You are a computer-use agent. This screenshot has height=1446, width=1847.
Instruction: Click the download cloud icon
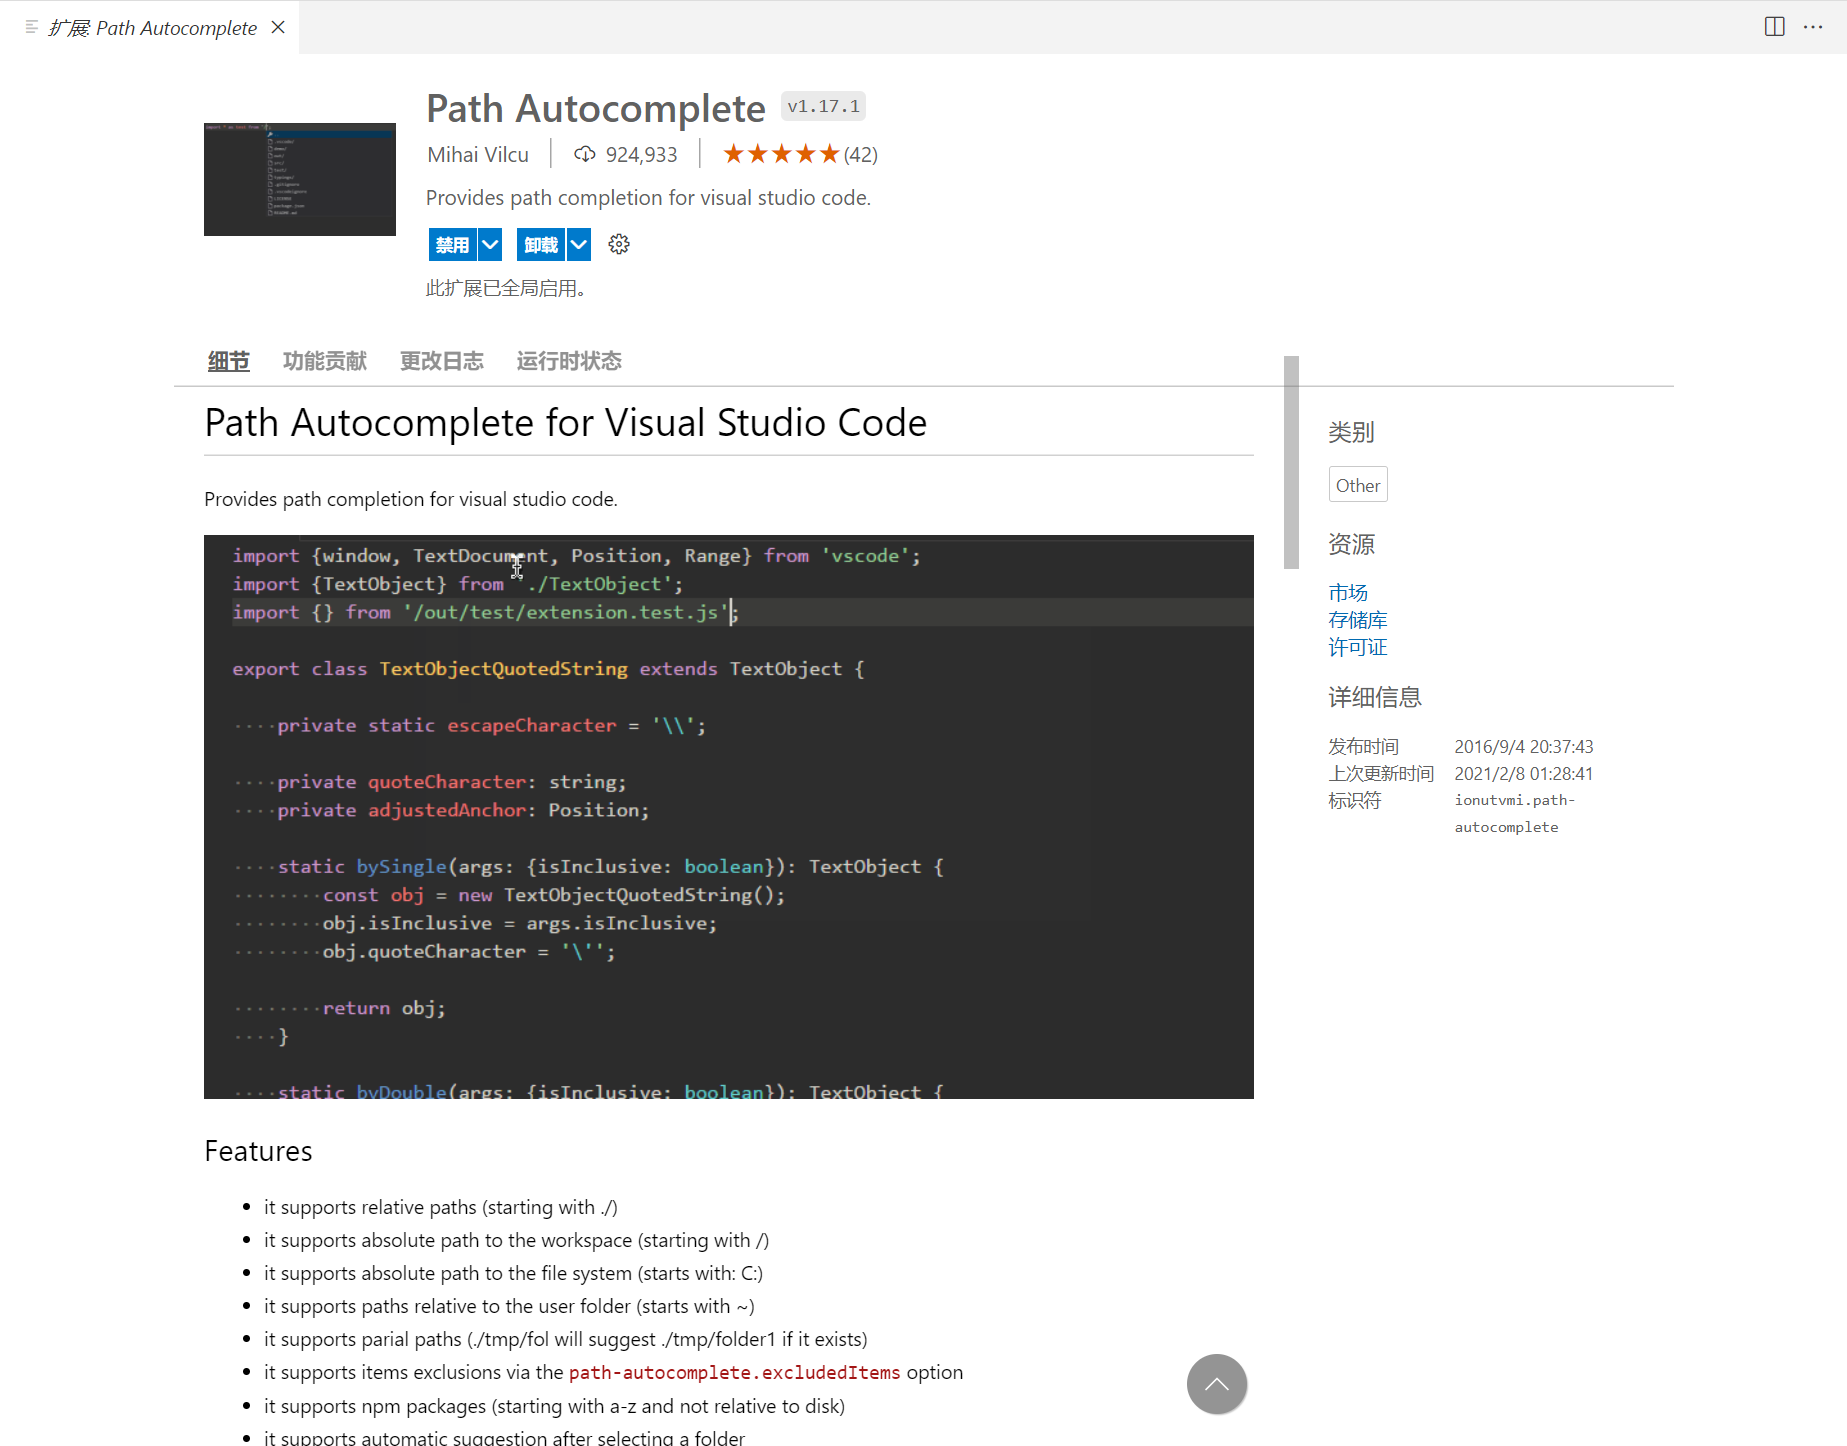click(x=585, y=154)
